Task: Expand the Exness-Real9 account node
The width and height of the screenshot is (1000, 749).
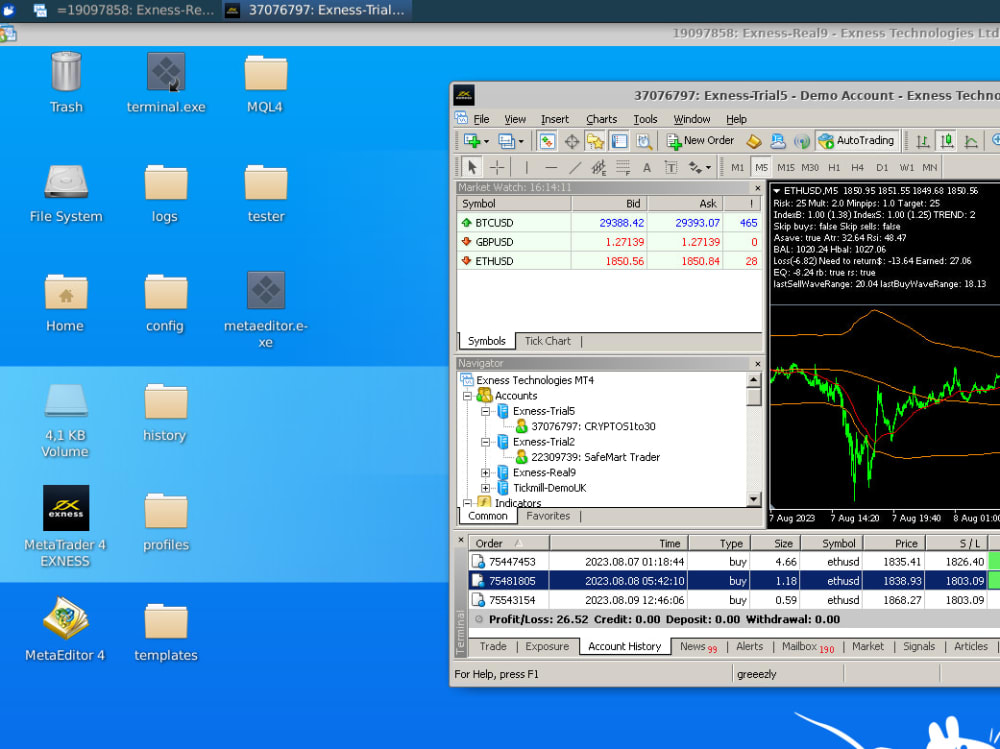Action: 486,473
